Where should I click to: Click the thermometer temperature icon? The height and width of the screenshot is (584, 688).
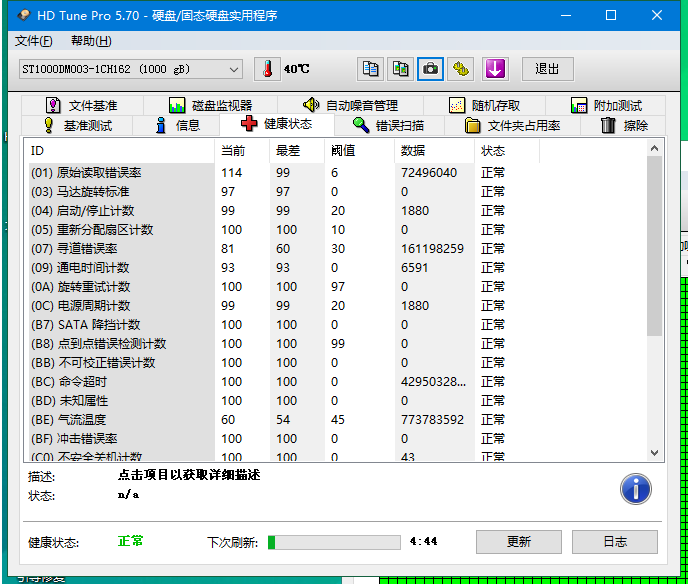pyautogui.click(x=267, y=69)
